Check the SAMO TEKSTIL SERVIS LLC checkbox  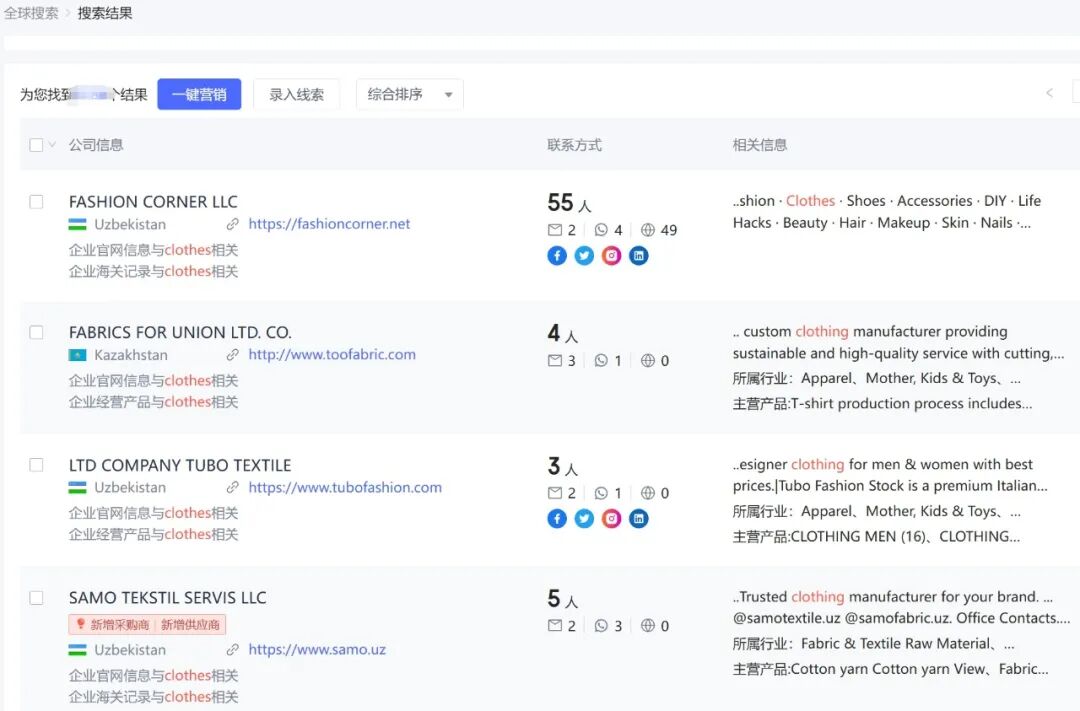(x=37, y=598)
